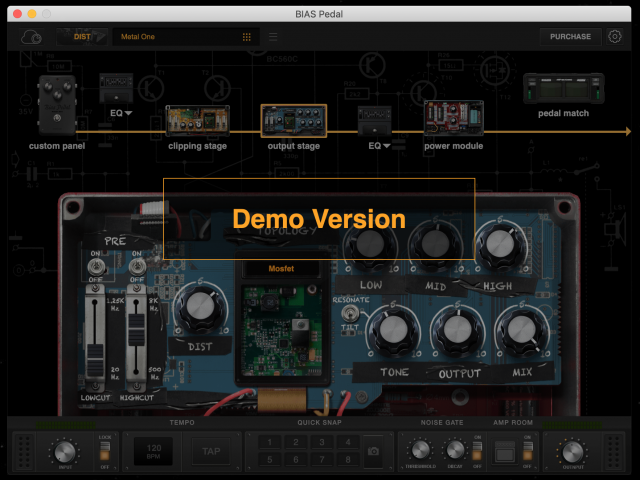Select Quick Snap slot 2

pos(296,442)
